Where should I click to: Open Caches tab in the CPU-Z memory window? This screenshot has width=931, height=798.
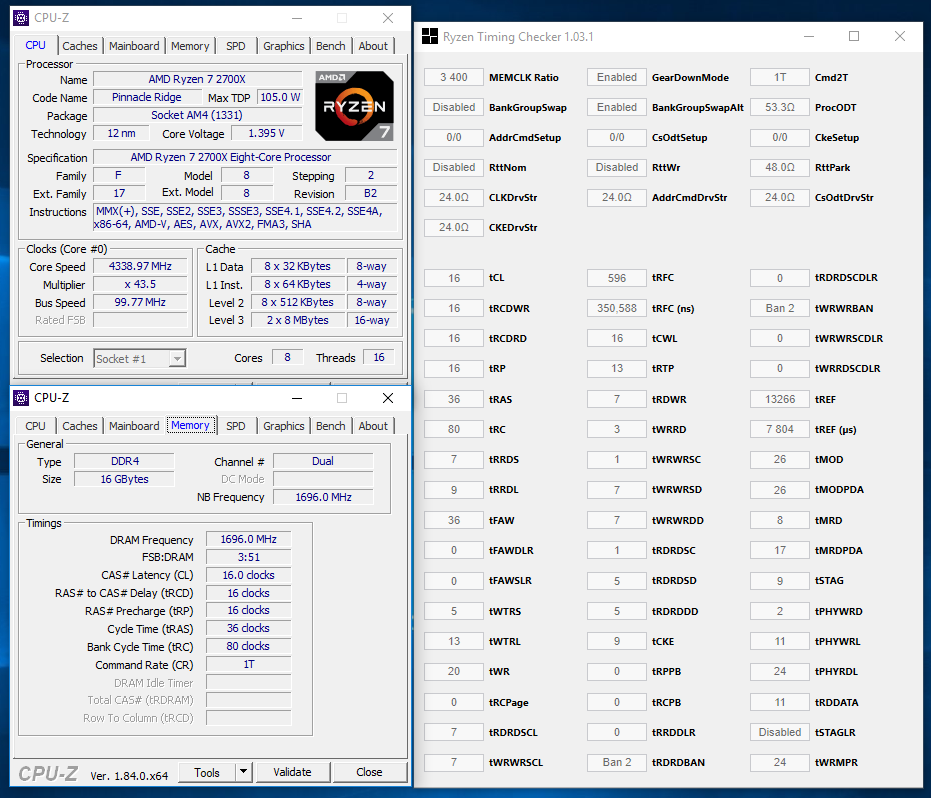[x=80, y=426]
